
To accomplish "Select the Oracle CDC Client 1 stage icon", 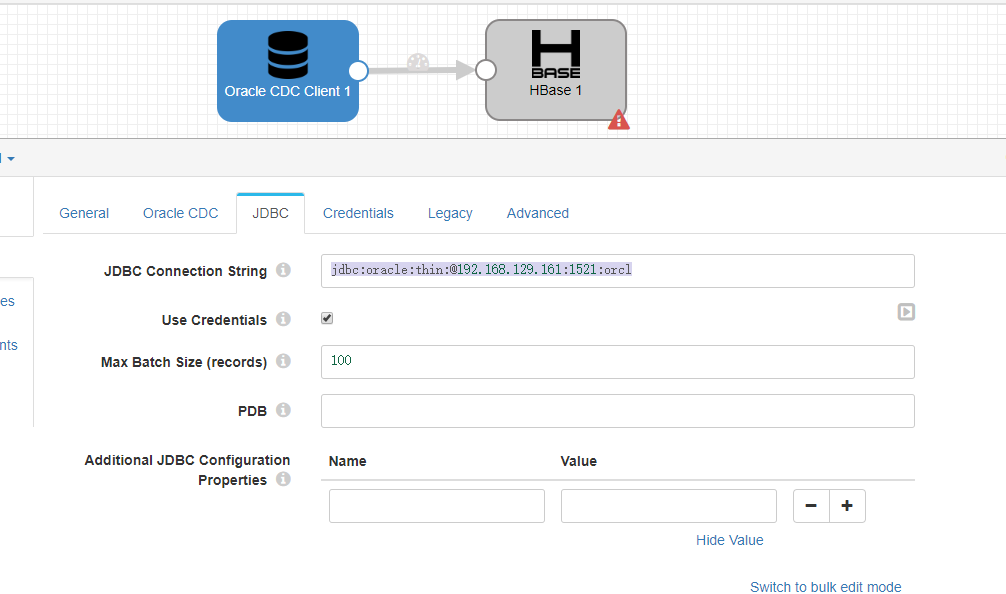I will click(288, 70).
